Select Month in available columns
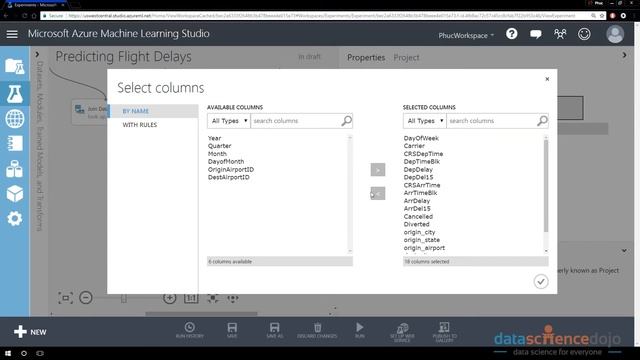Screen dimensions: 640x360 [217, 154]
